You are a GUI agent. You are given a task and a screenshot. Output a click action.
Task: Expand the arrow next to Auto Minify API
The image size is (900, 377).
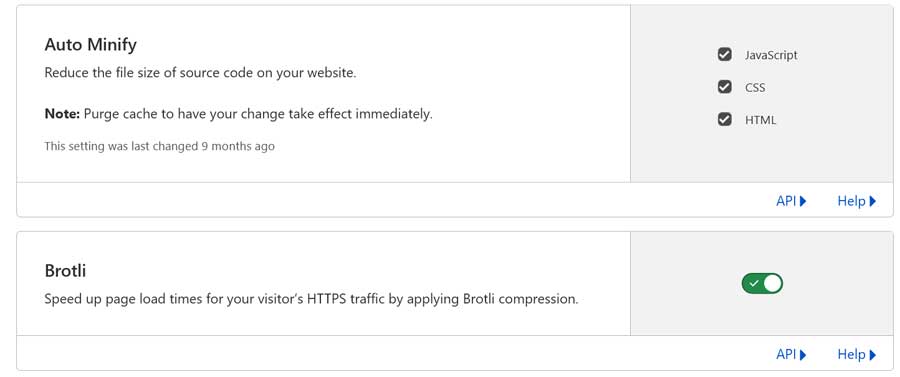(x=803, y=201)
